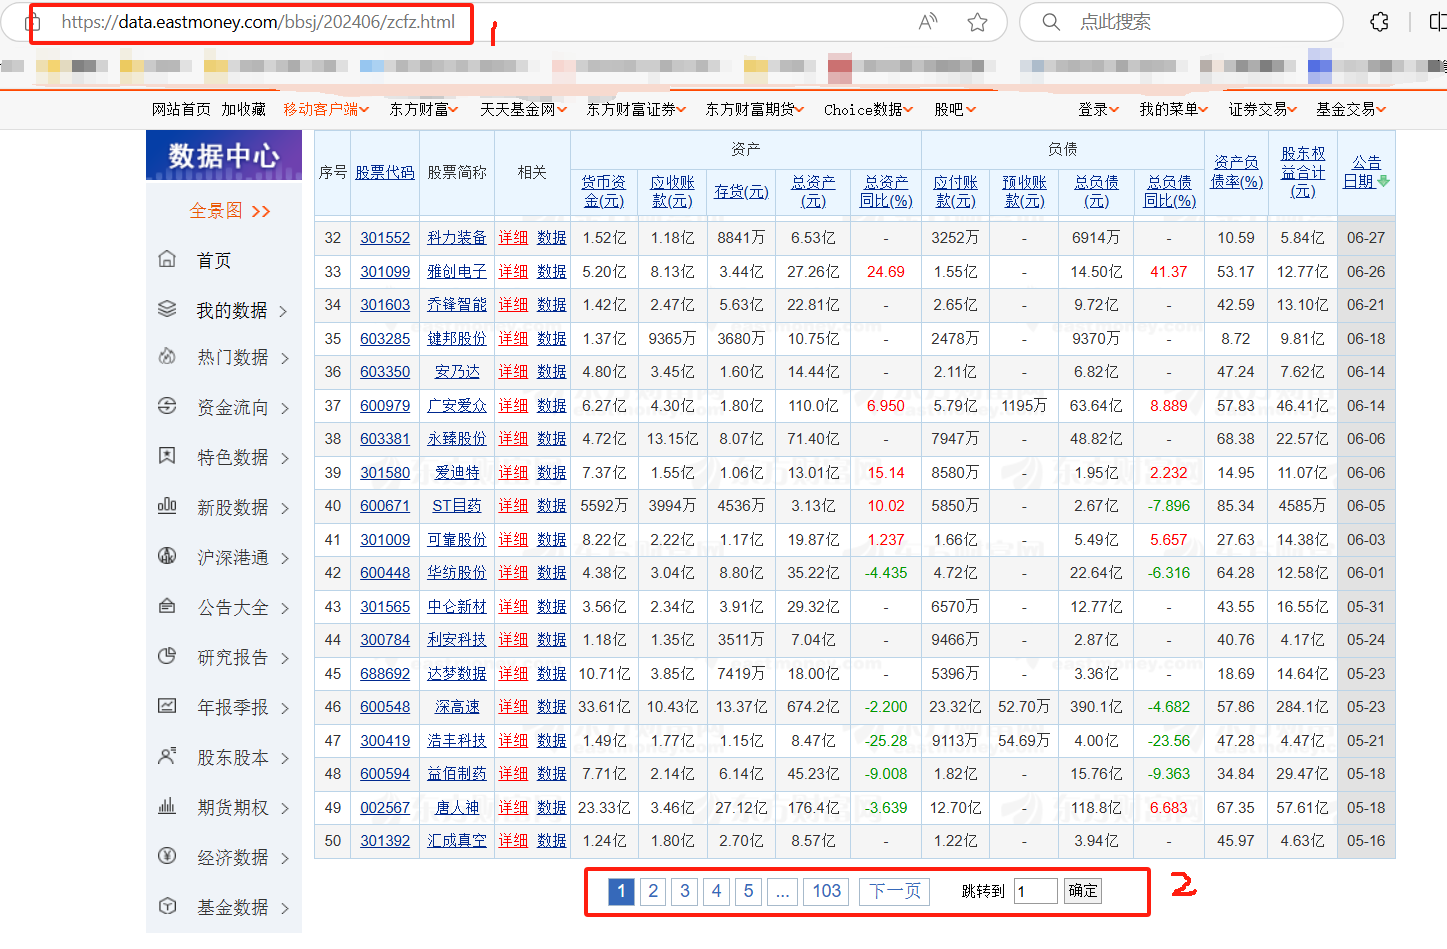Click the 下一页 next page button
1447x949 pixels.
pos(895,891)
